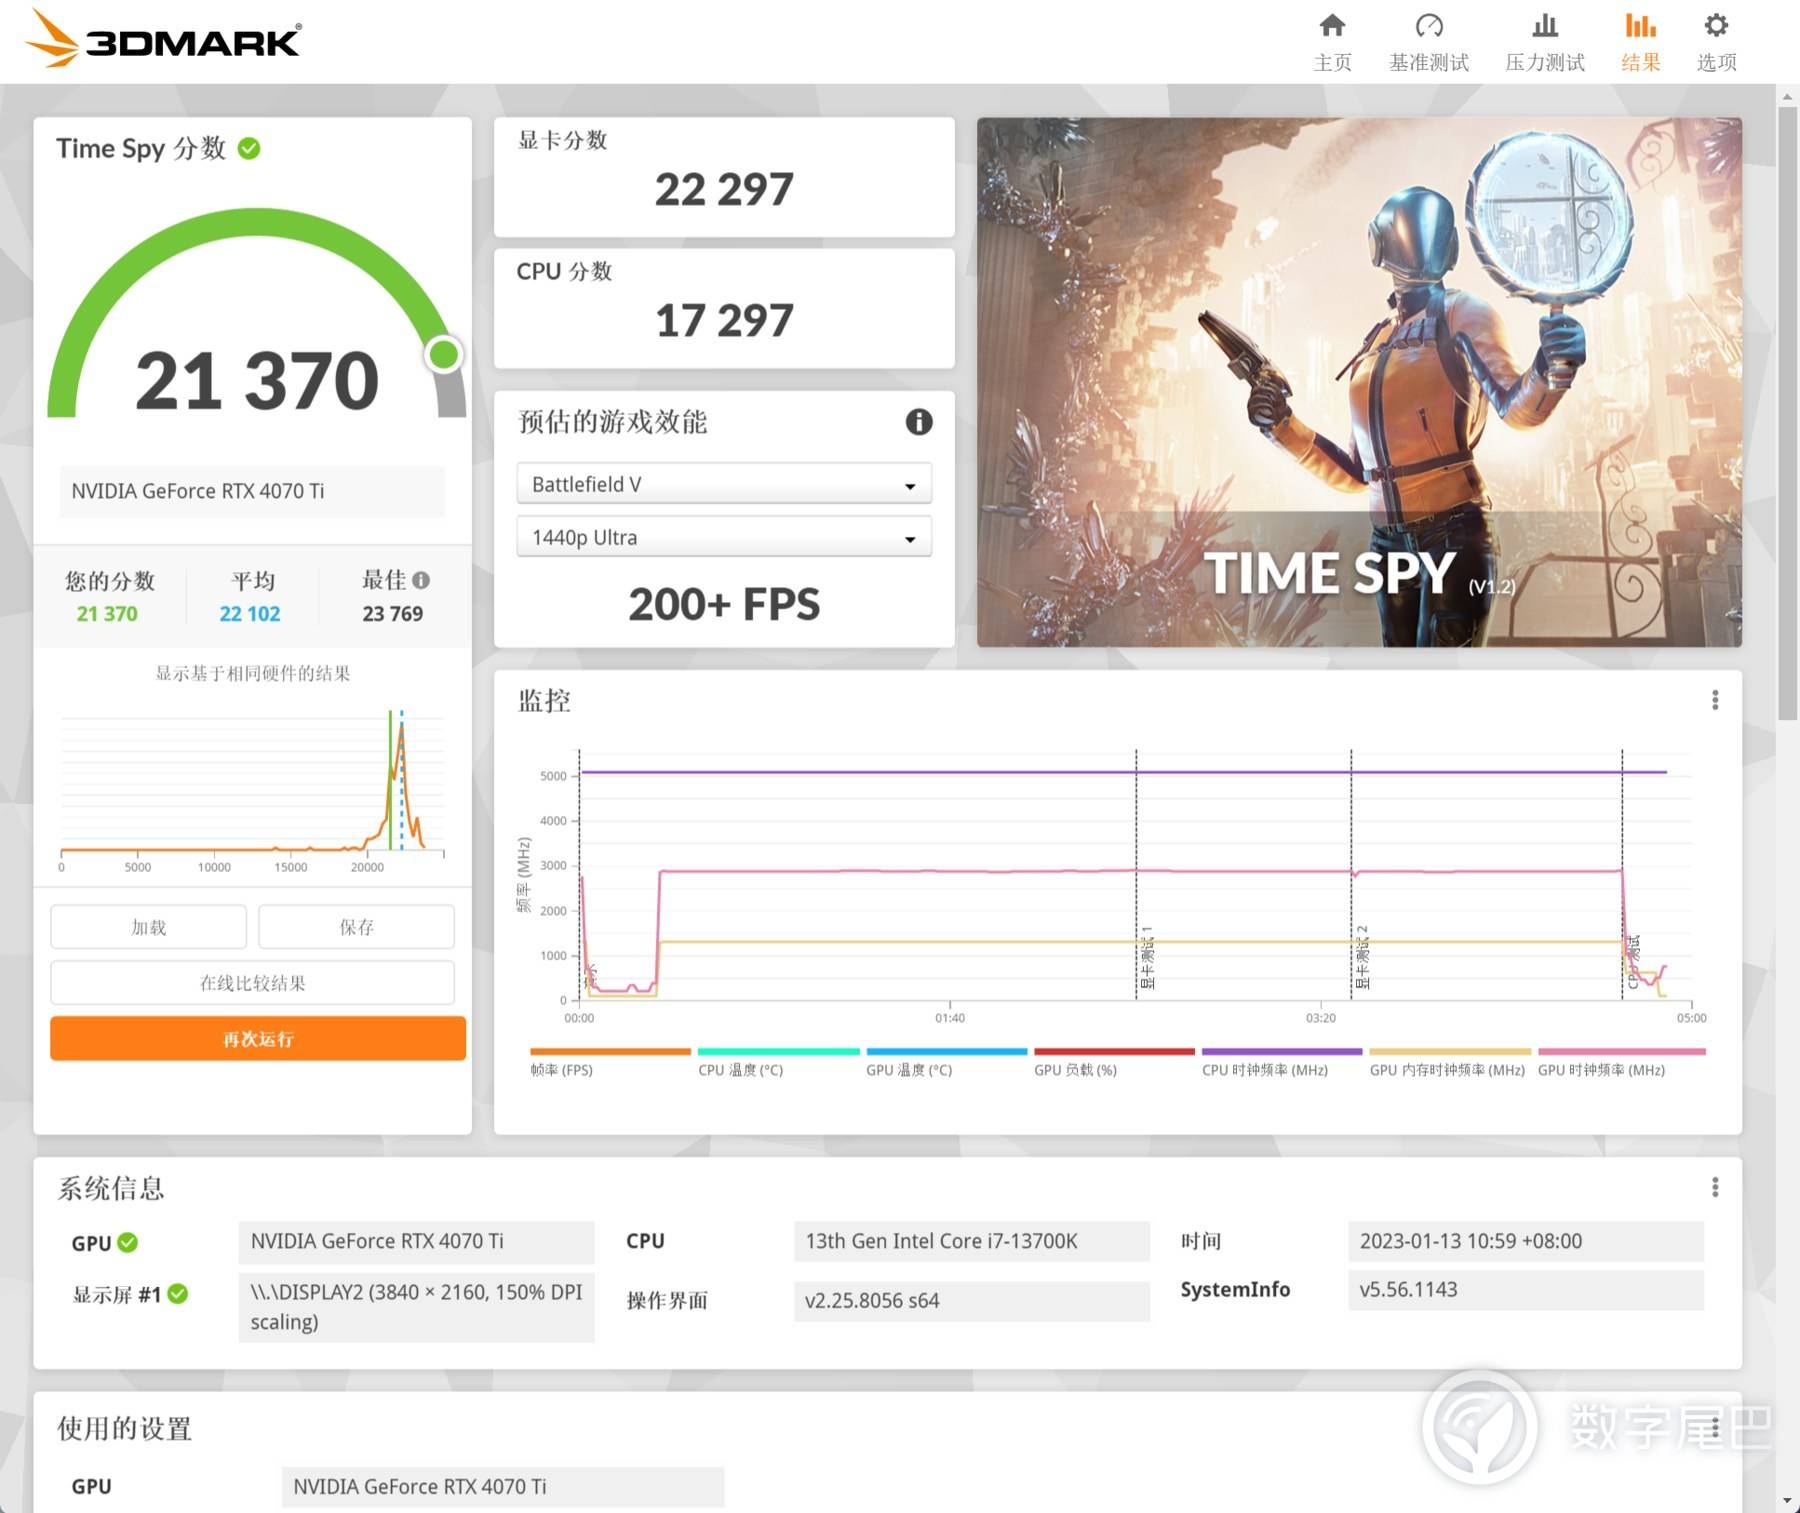The height and width of the screenshot is (1513, 1800).
Task: Go to the 主页 home tab
Action: 1332,43
